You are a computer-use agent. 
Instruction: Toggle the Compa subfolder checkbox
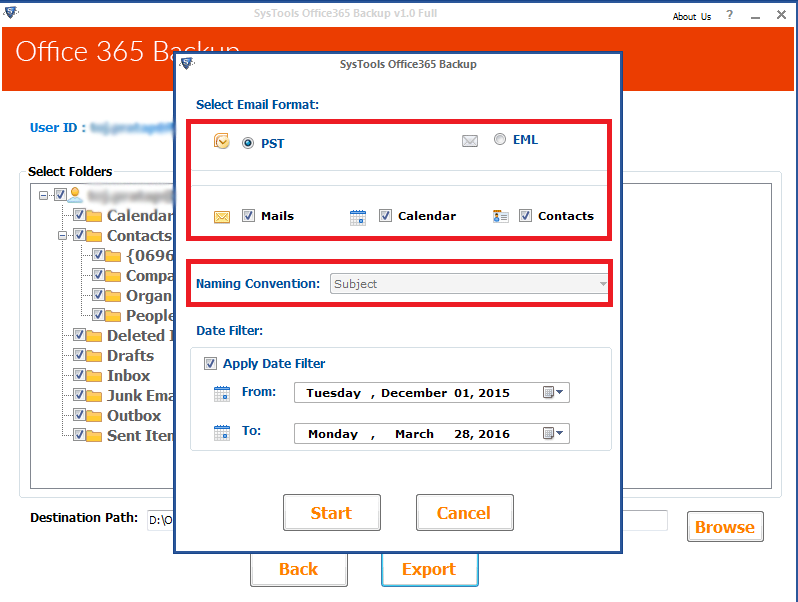98,275
